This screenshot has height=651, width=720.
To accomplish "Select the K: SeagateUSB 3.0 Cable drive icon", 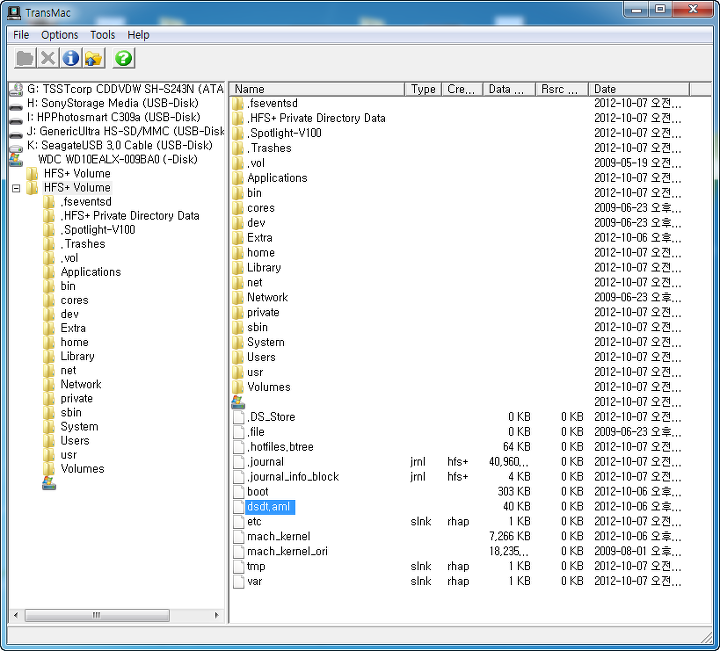I will (16, 148).
